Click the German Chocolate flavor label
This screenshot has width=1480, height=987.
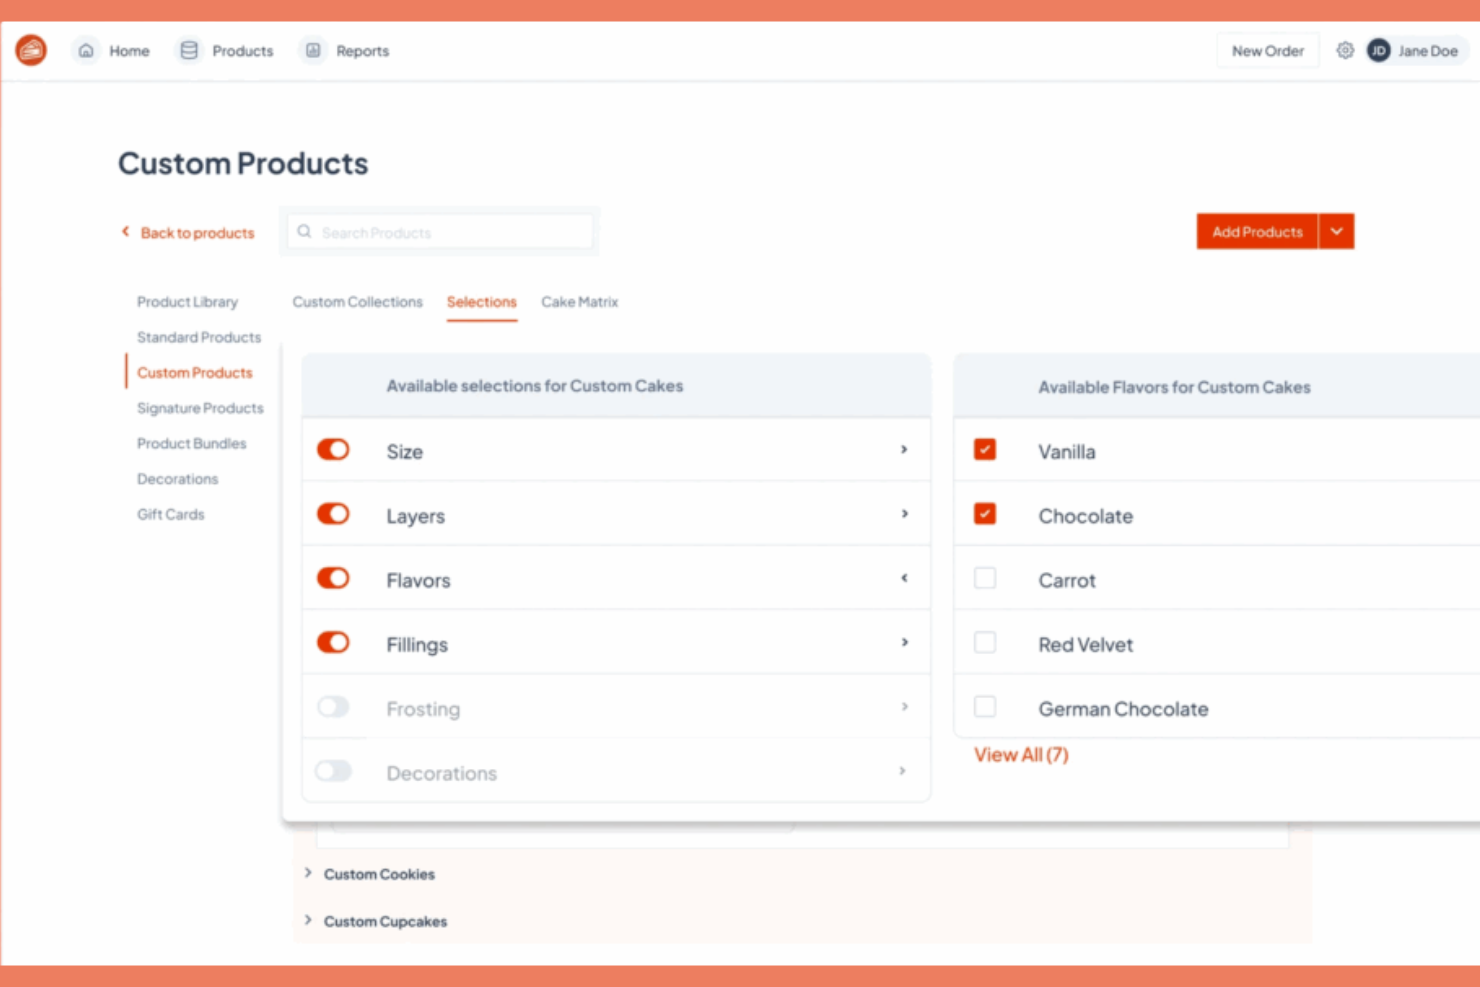coord(1123,709)
